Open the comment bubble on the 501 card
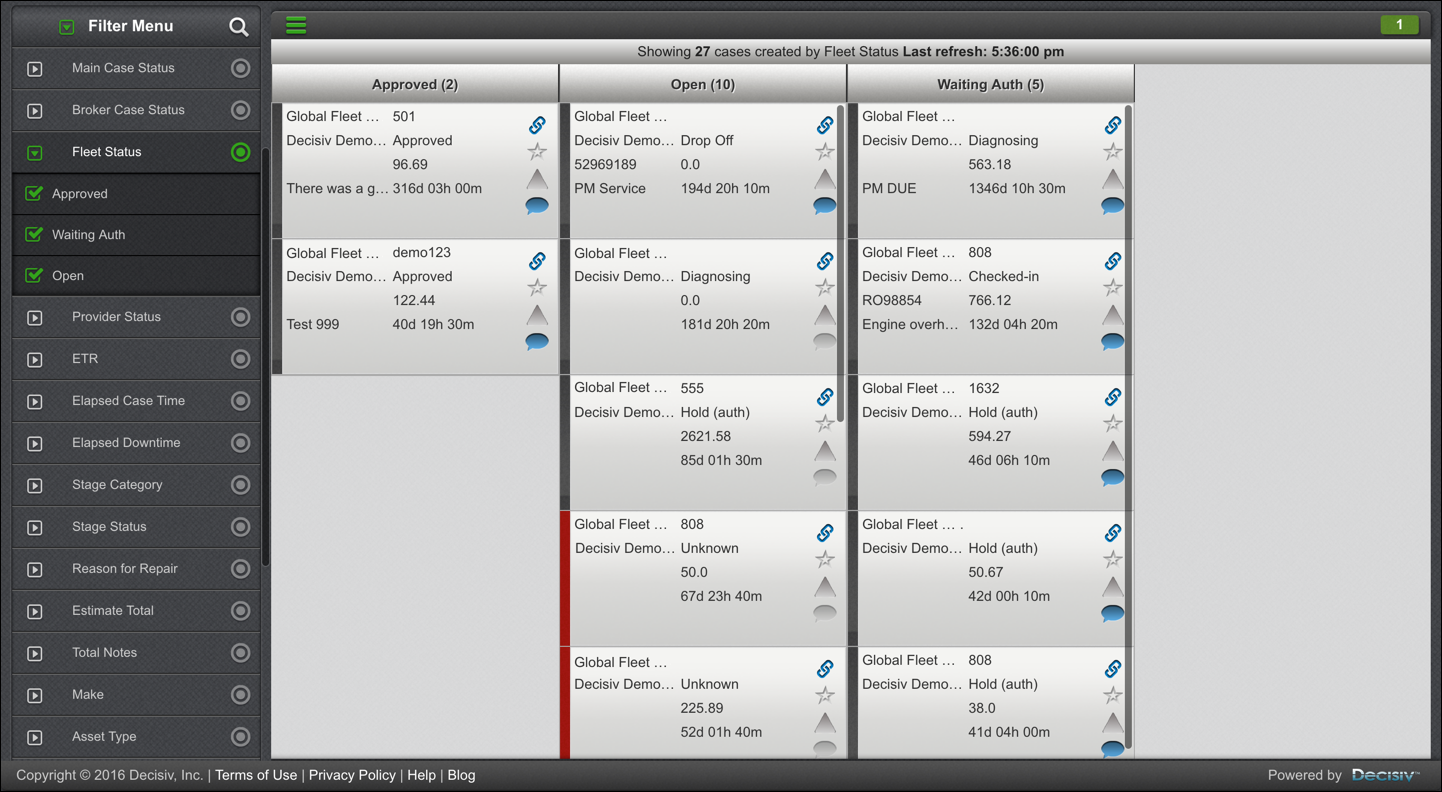The image size is (1442, 792). pyautogui.click(x=537, y=206)
